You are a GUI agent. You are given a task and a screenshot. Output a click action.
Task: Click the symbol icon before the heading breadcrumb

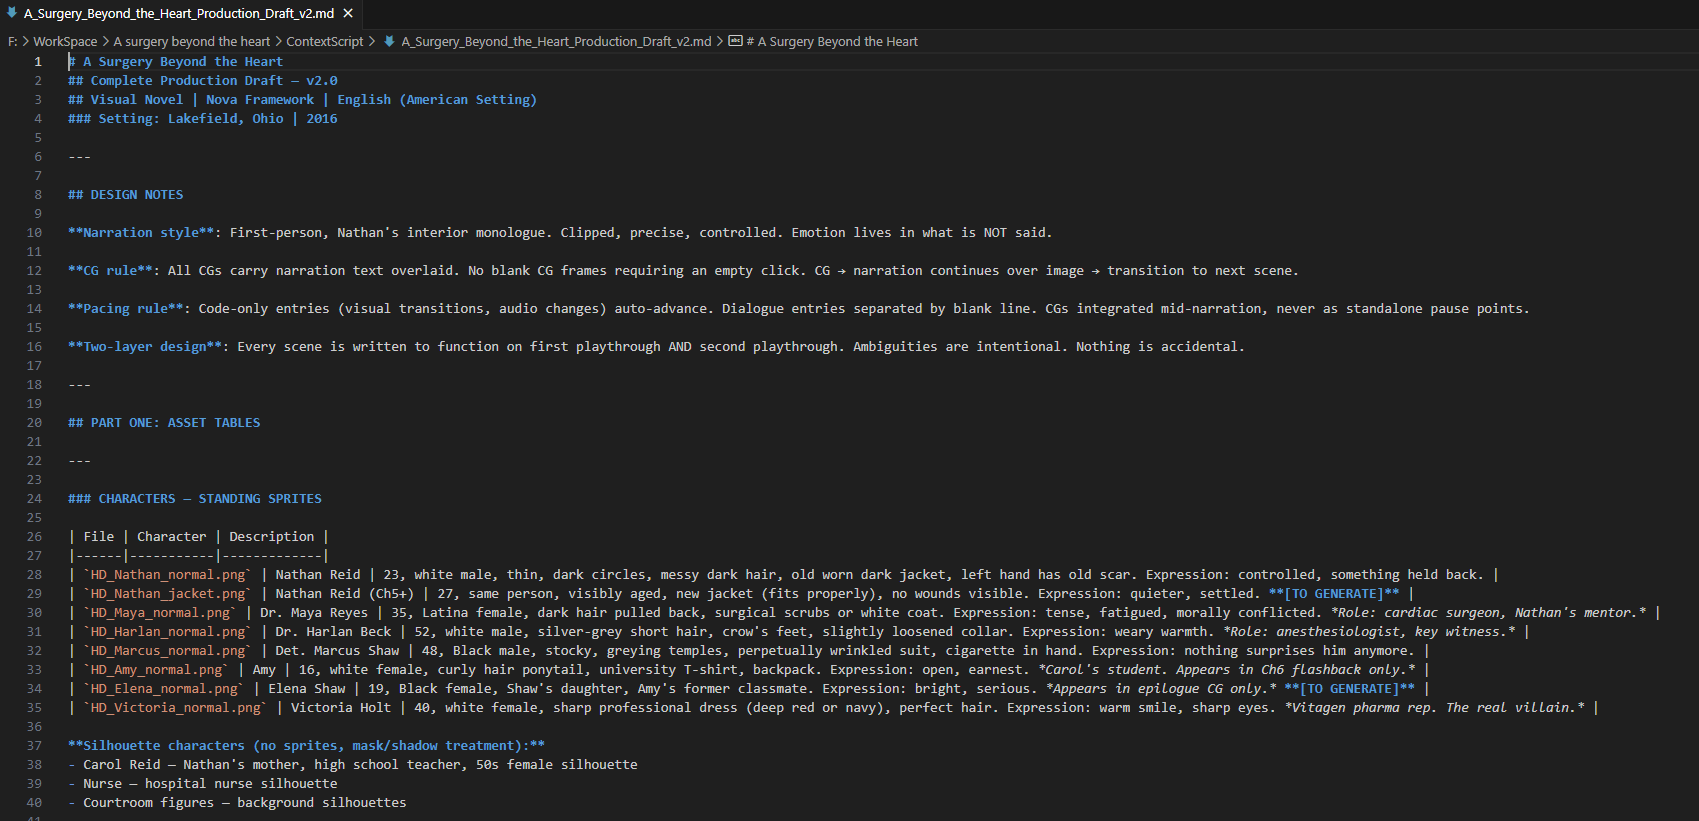(x=735, y=41)
